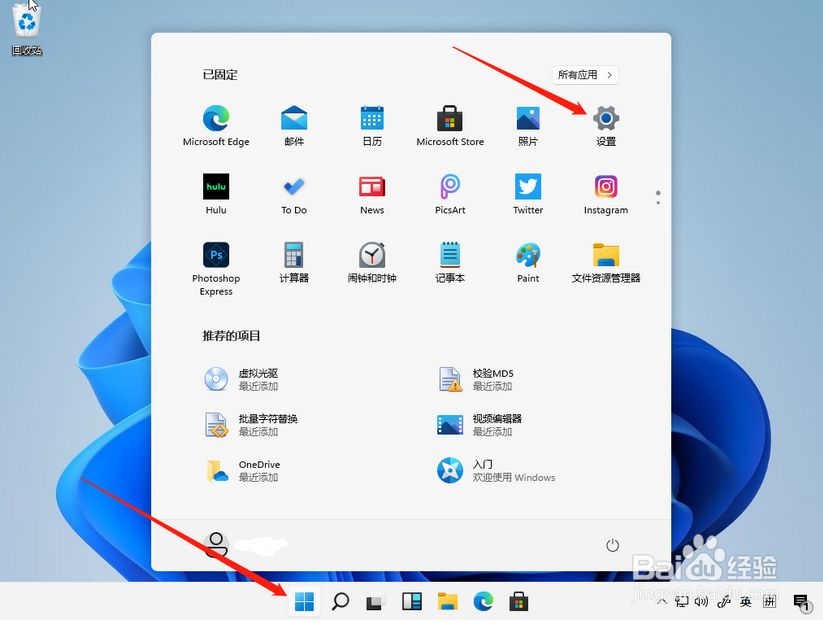
Task: Click the 英 input language indicator
Action: coord(746,602)
